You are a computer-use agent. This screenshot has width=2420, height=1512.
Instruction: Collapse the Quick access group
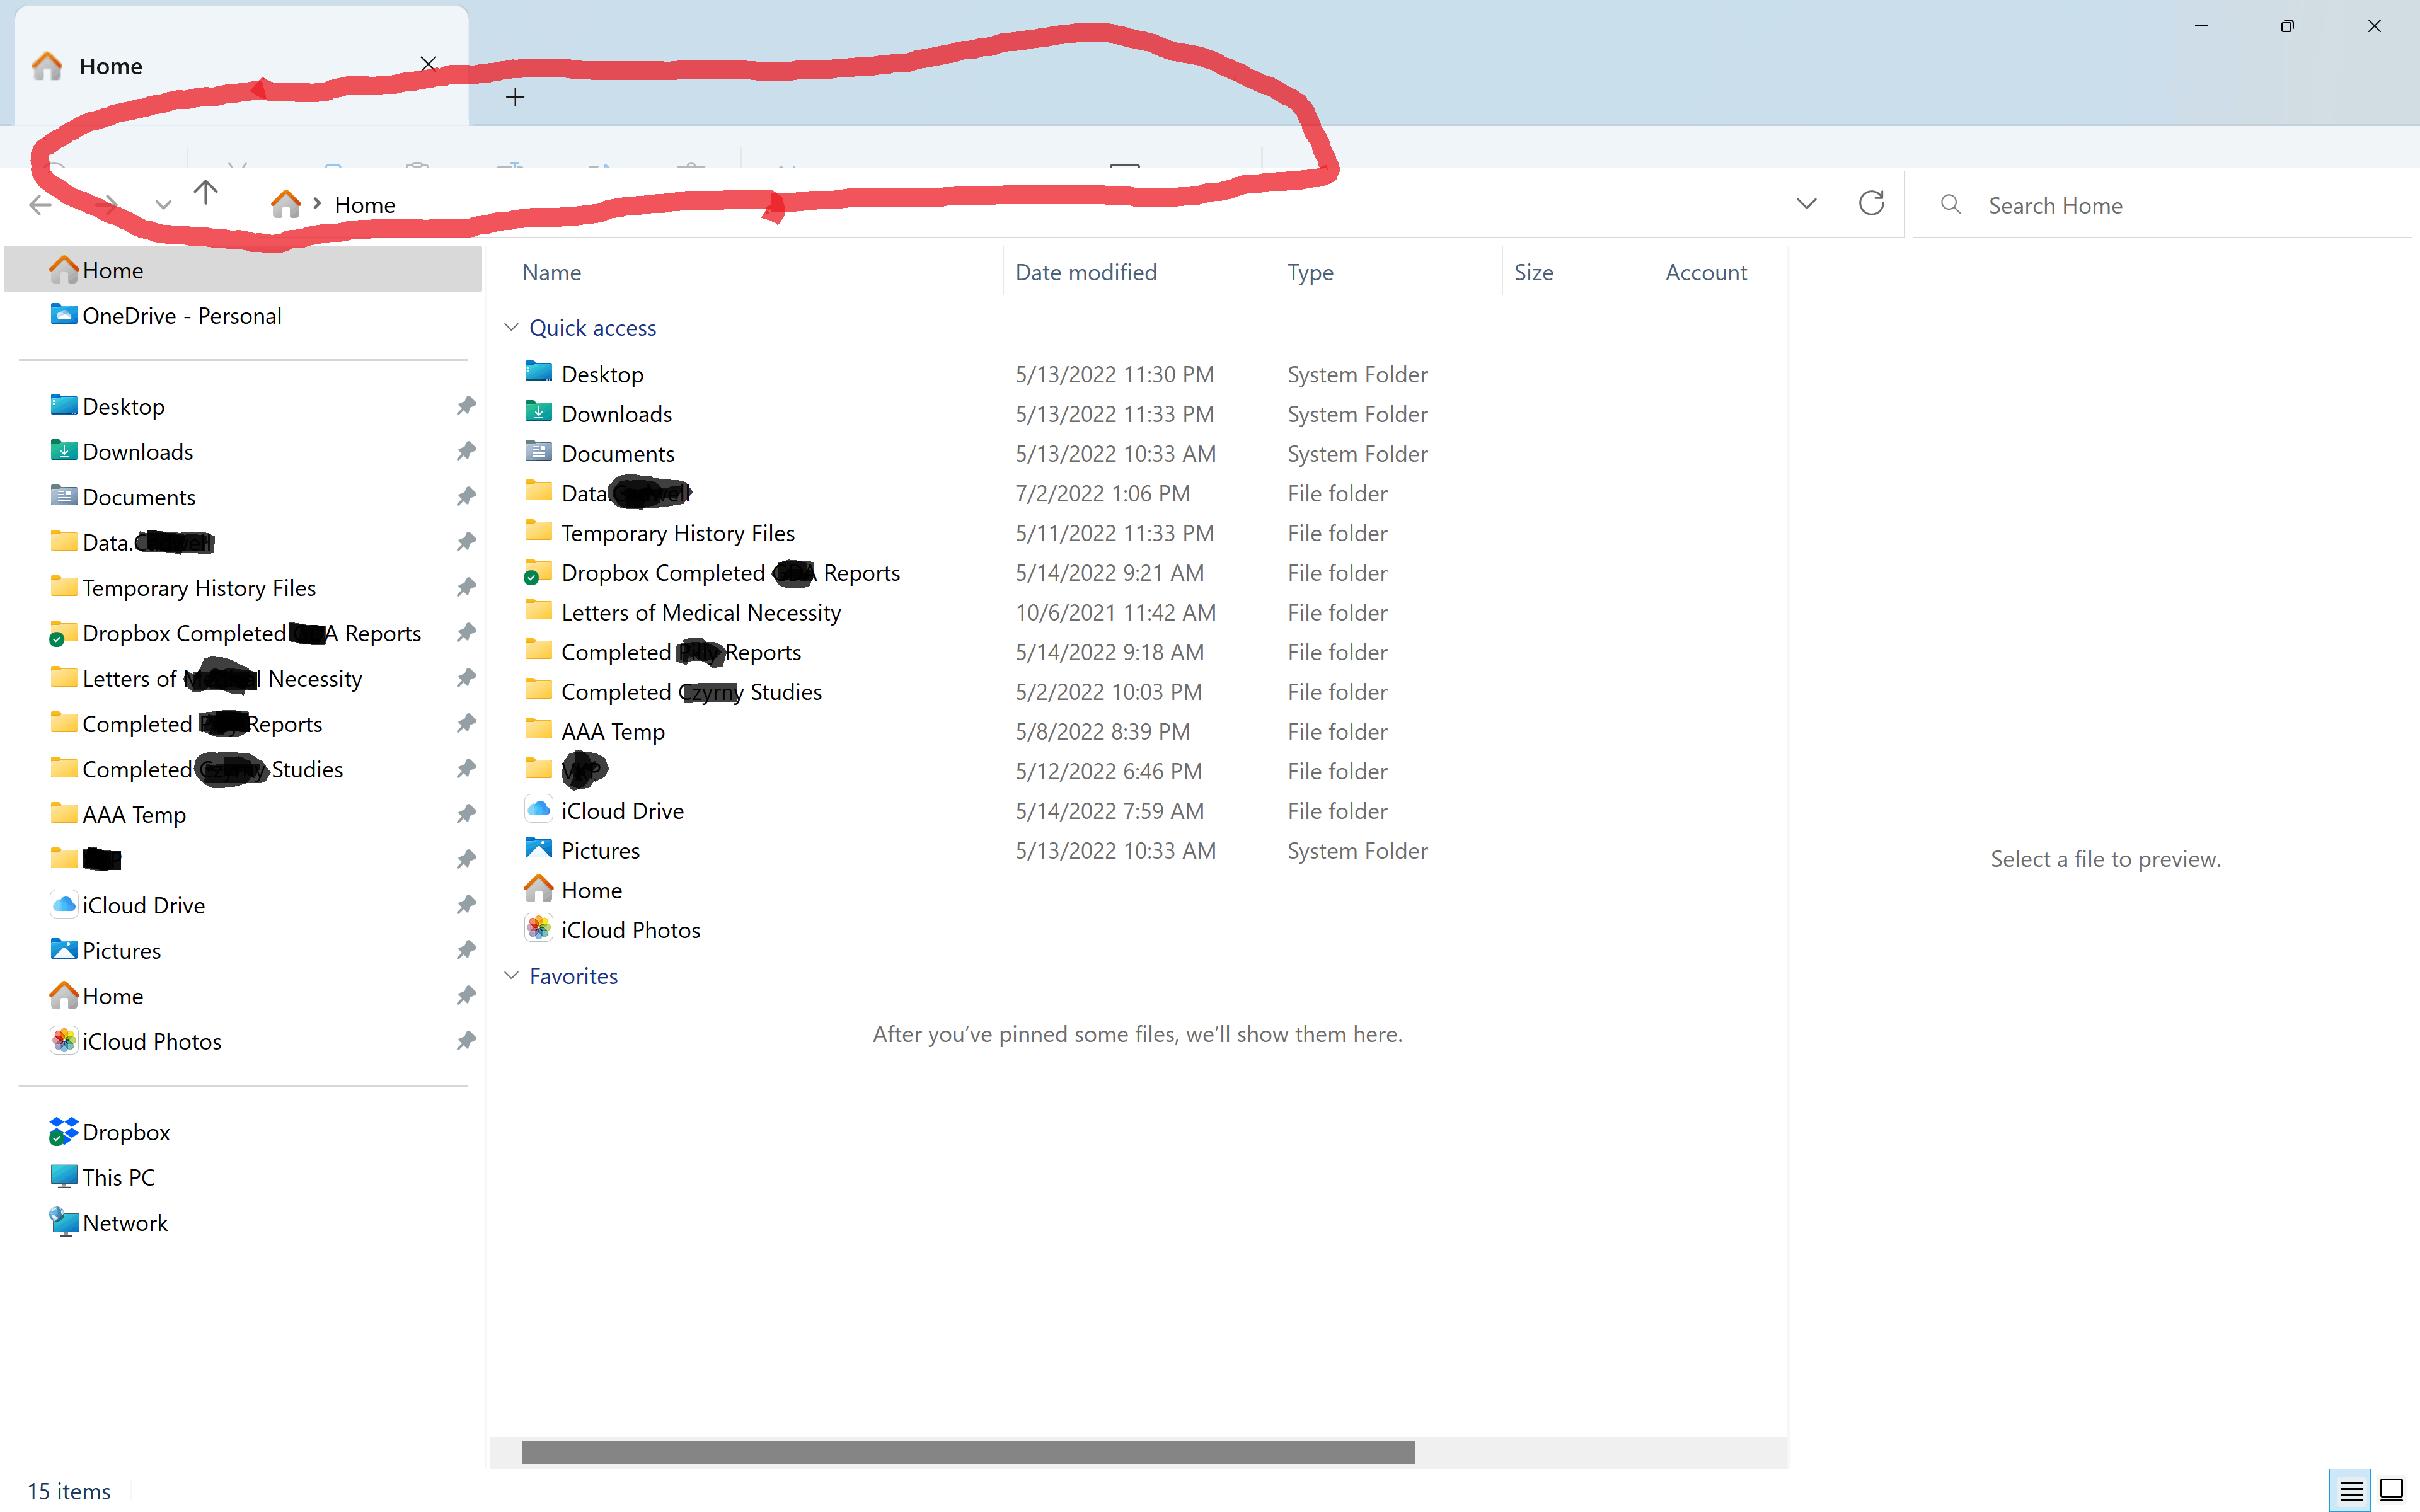511,328
